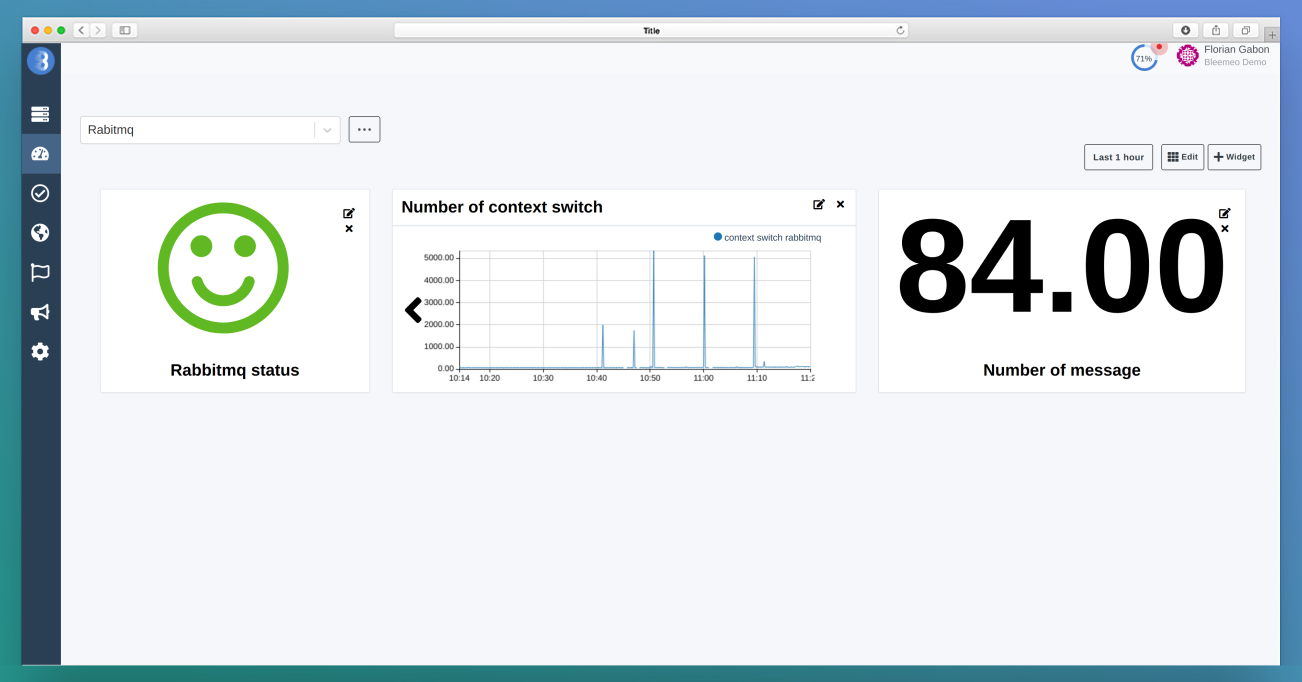Remove the Rabbitmq status widget
Screen dimensions: 1302x682
[x=348, y=228]
